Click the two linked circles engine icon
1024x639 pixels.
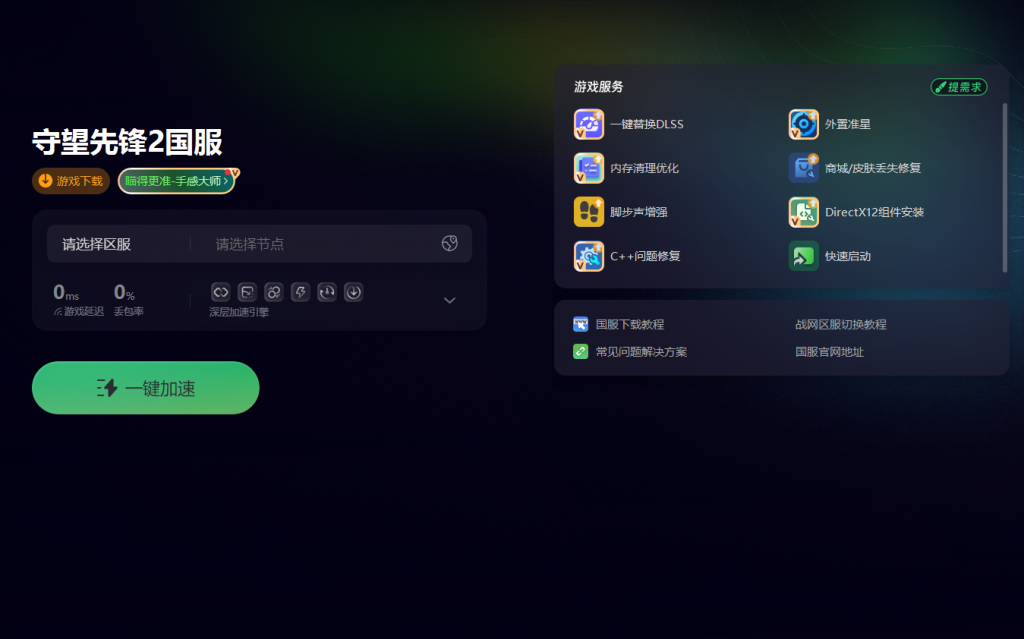pyautogui.click(x=274, y=292)
